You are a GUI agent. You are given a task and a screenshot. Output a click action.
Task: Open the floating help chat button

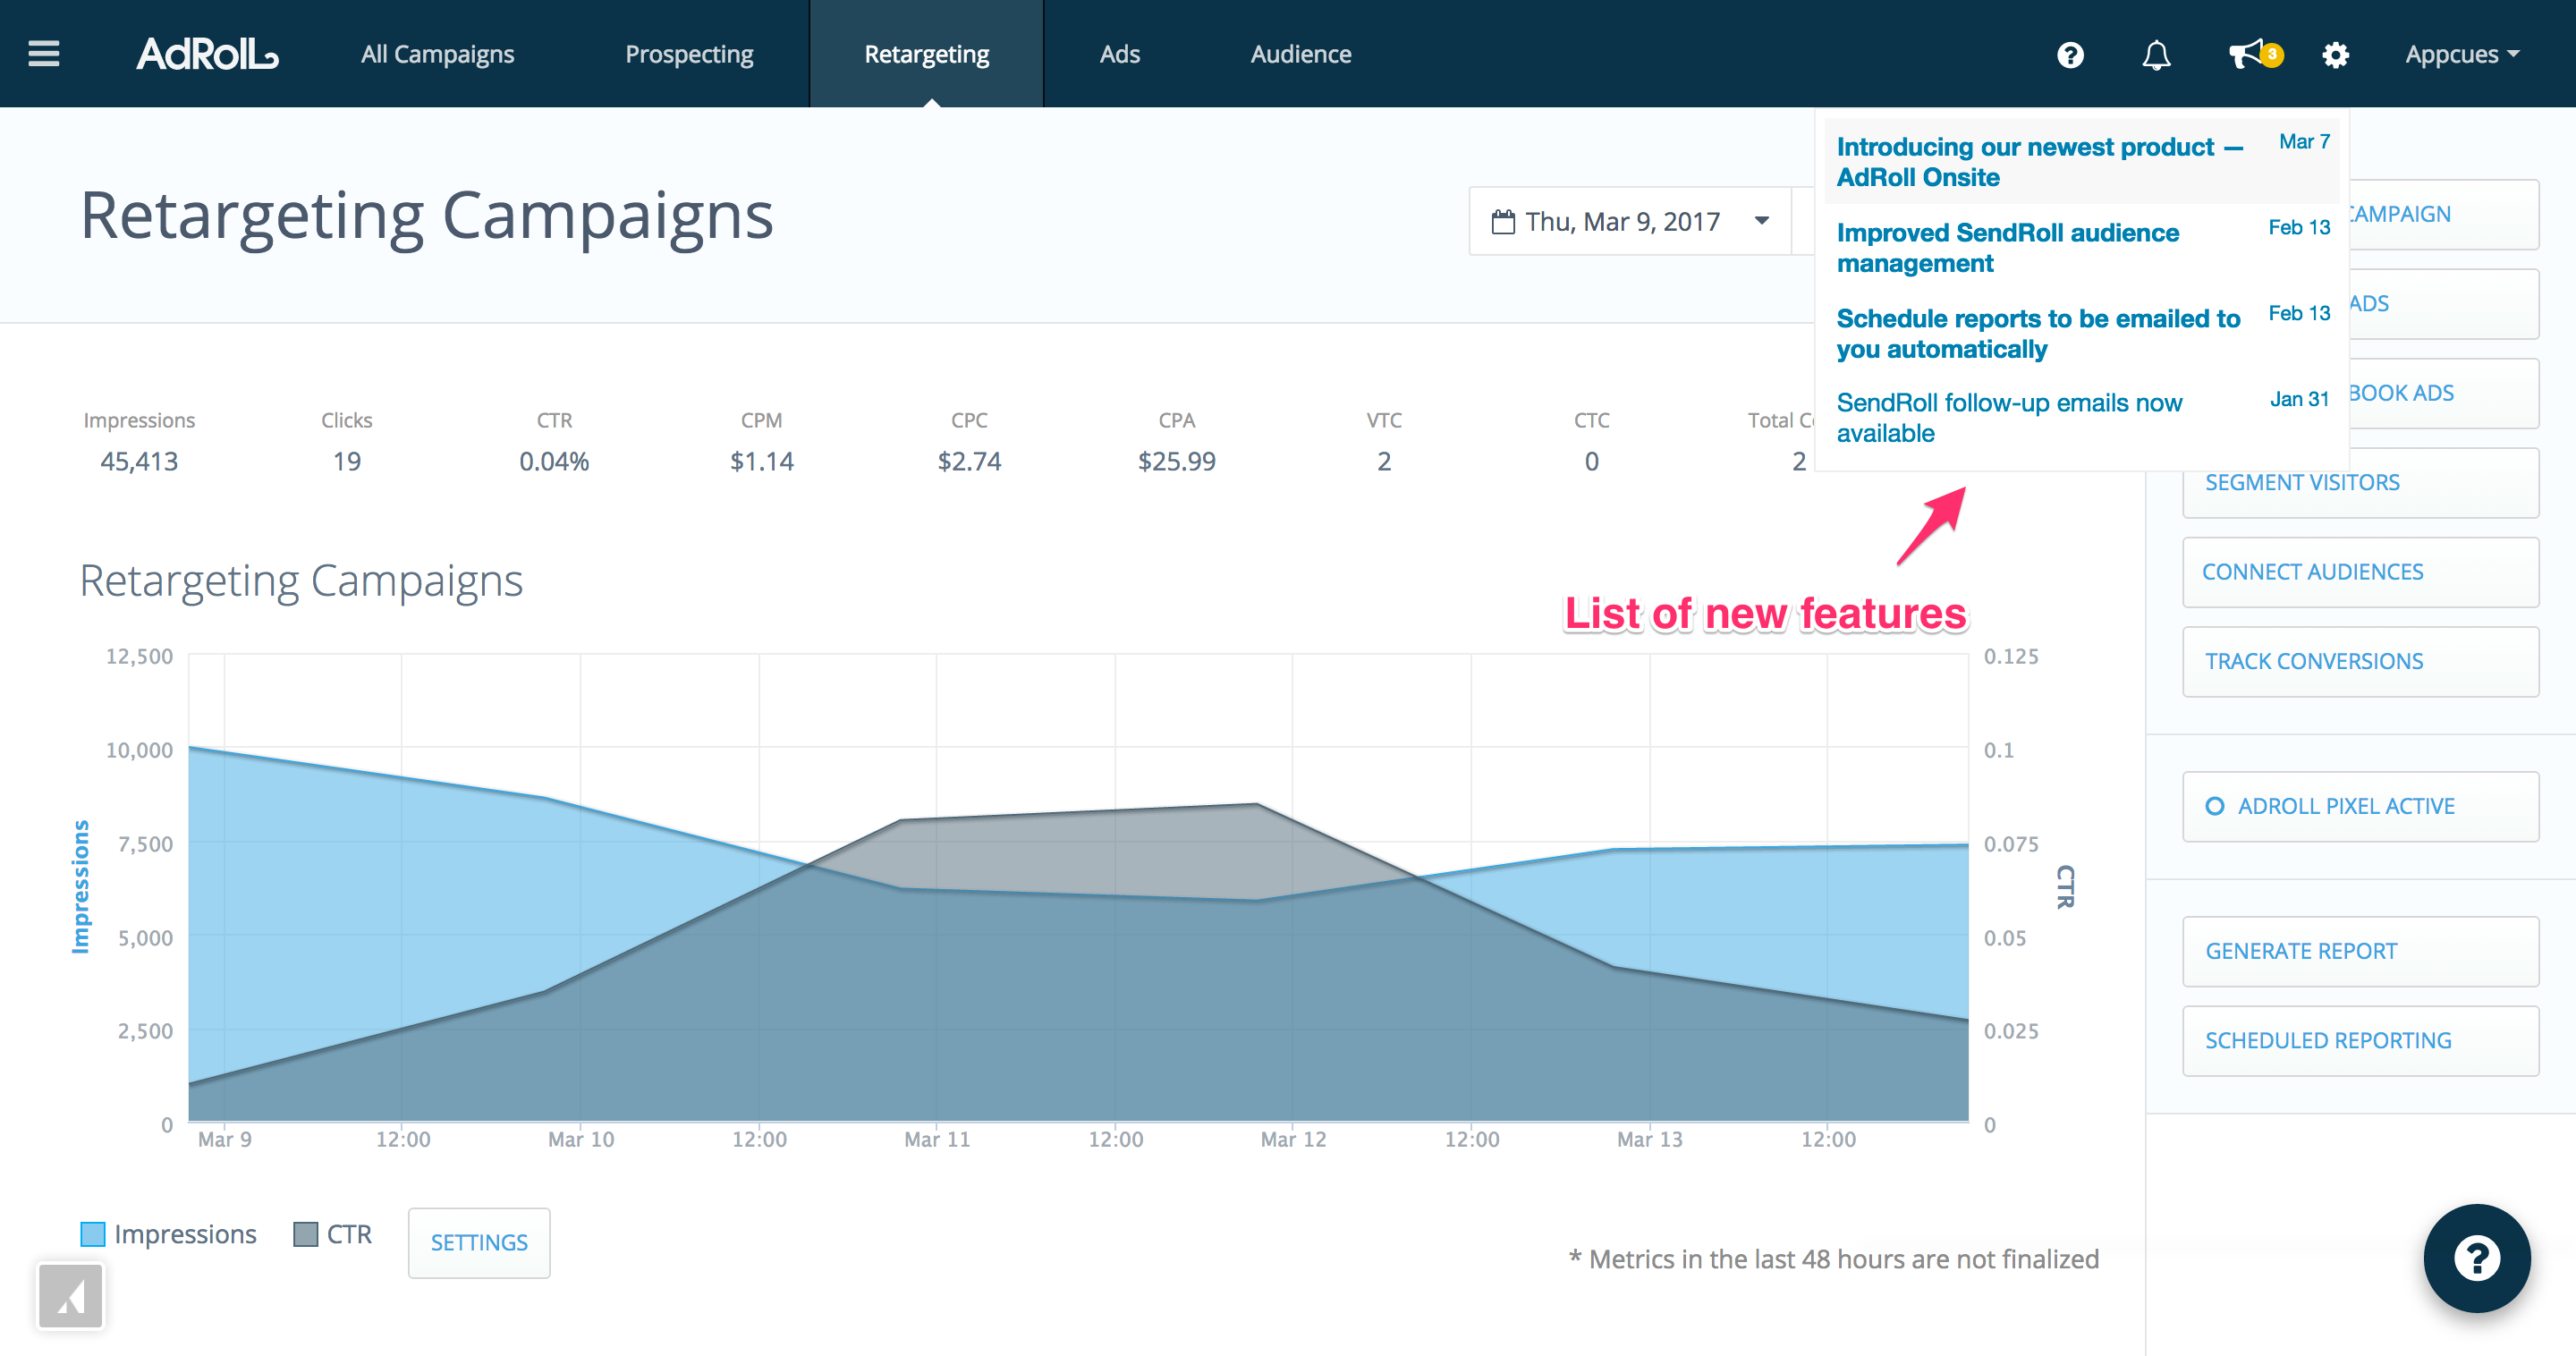2476,1258
